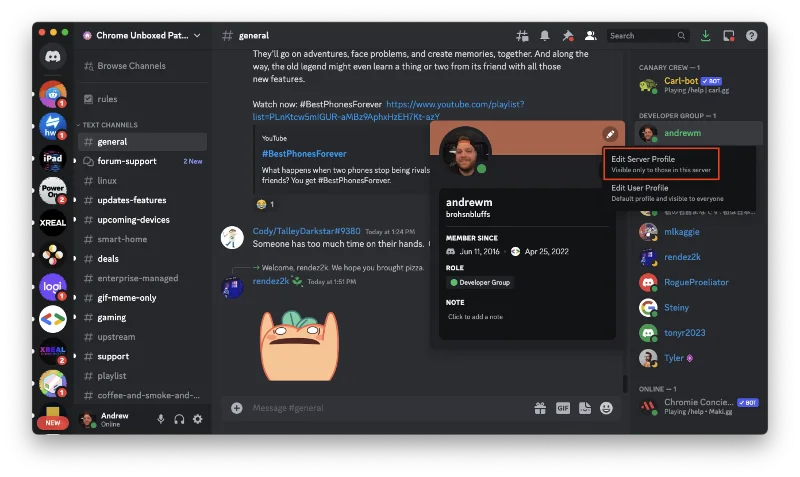Click Cody/TalleyDarkstar#9380 username
The height and width of the screenshot is (477, 800).
tap(307, 231)
